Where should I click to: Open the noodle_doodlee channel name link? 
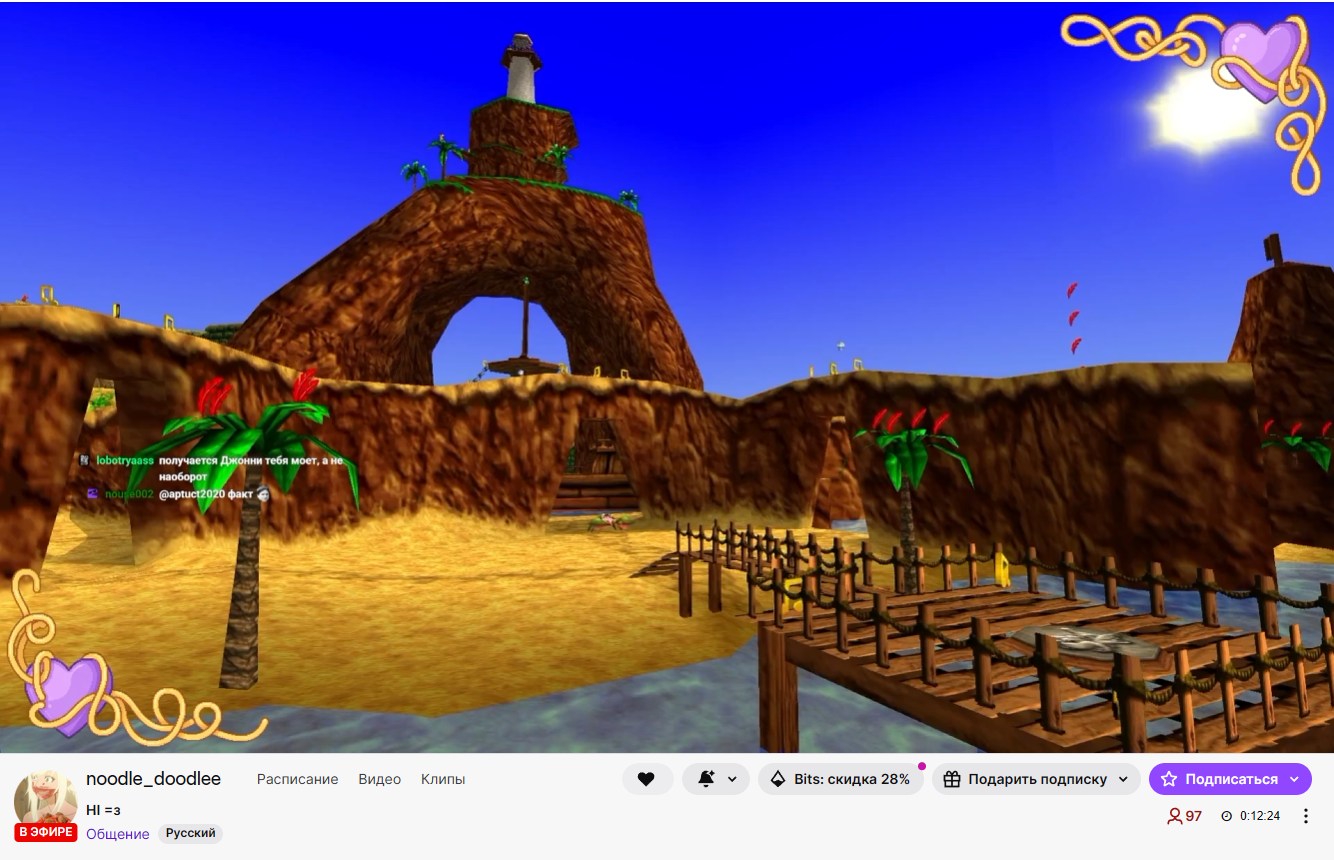coord(153,779)
